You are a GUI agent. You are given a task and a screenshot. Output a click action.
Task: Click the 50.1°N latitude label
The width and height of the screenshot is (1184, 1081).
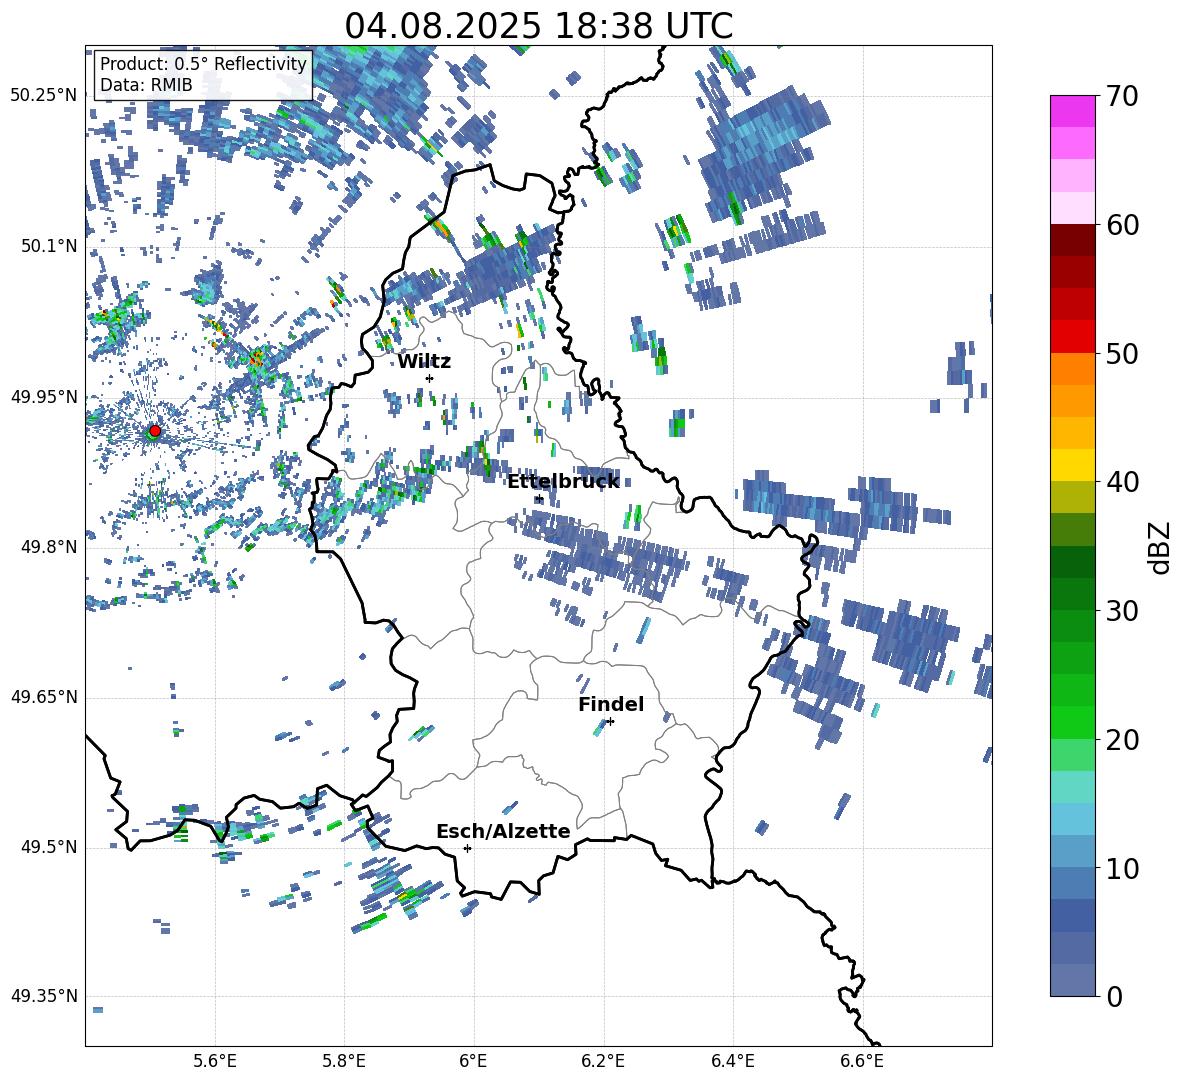[x=49, y=246]
